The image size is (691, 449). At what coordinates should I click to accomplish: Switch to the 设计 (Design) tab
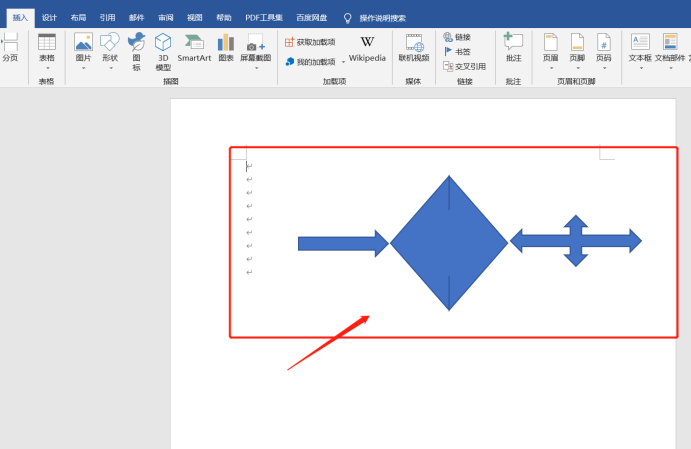[x=49, y=17]
